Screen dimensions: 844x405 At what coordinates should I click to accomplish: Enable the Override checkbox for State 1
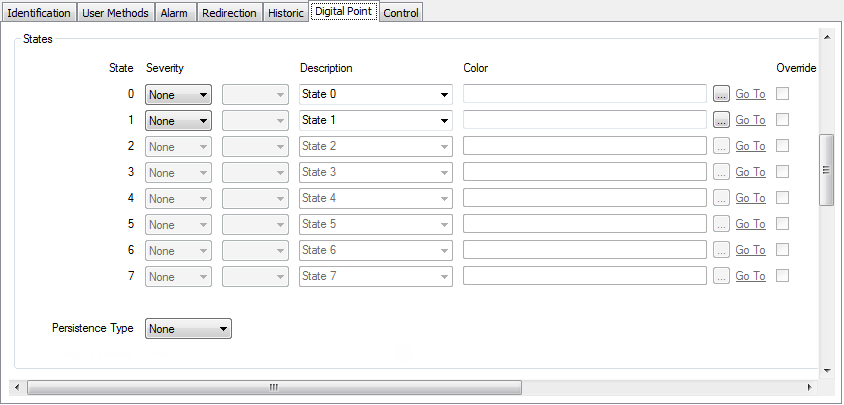(x=783, y=120)
